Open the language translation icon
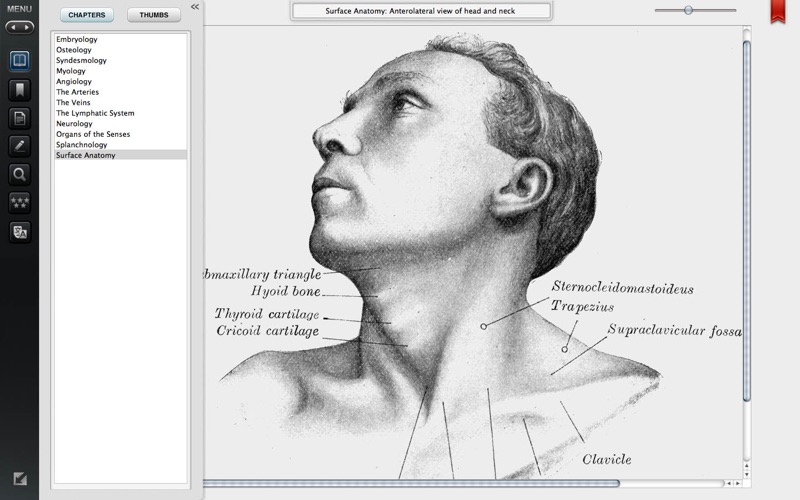 coord(19,232)
